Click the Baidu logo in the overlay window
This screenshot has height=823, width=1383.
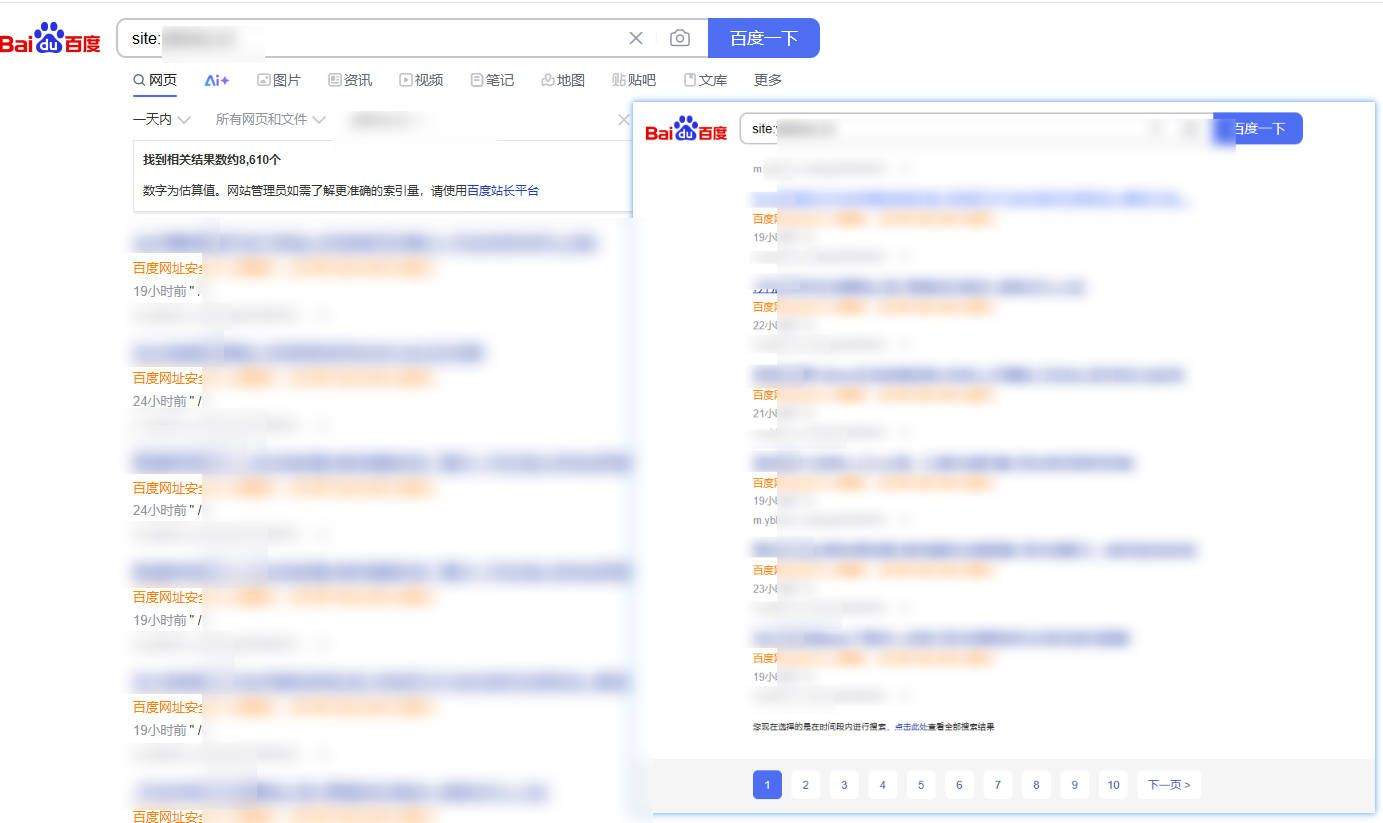click(x=686, y=129)
